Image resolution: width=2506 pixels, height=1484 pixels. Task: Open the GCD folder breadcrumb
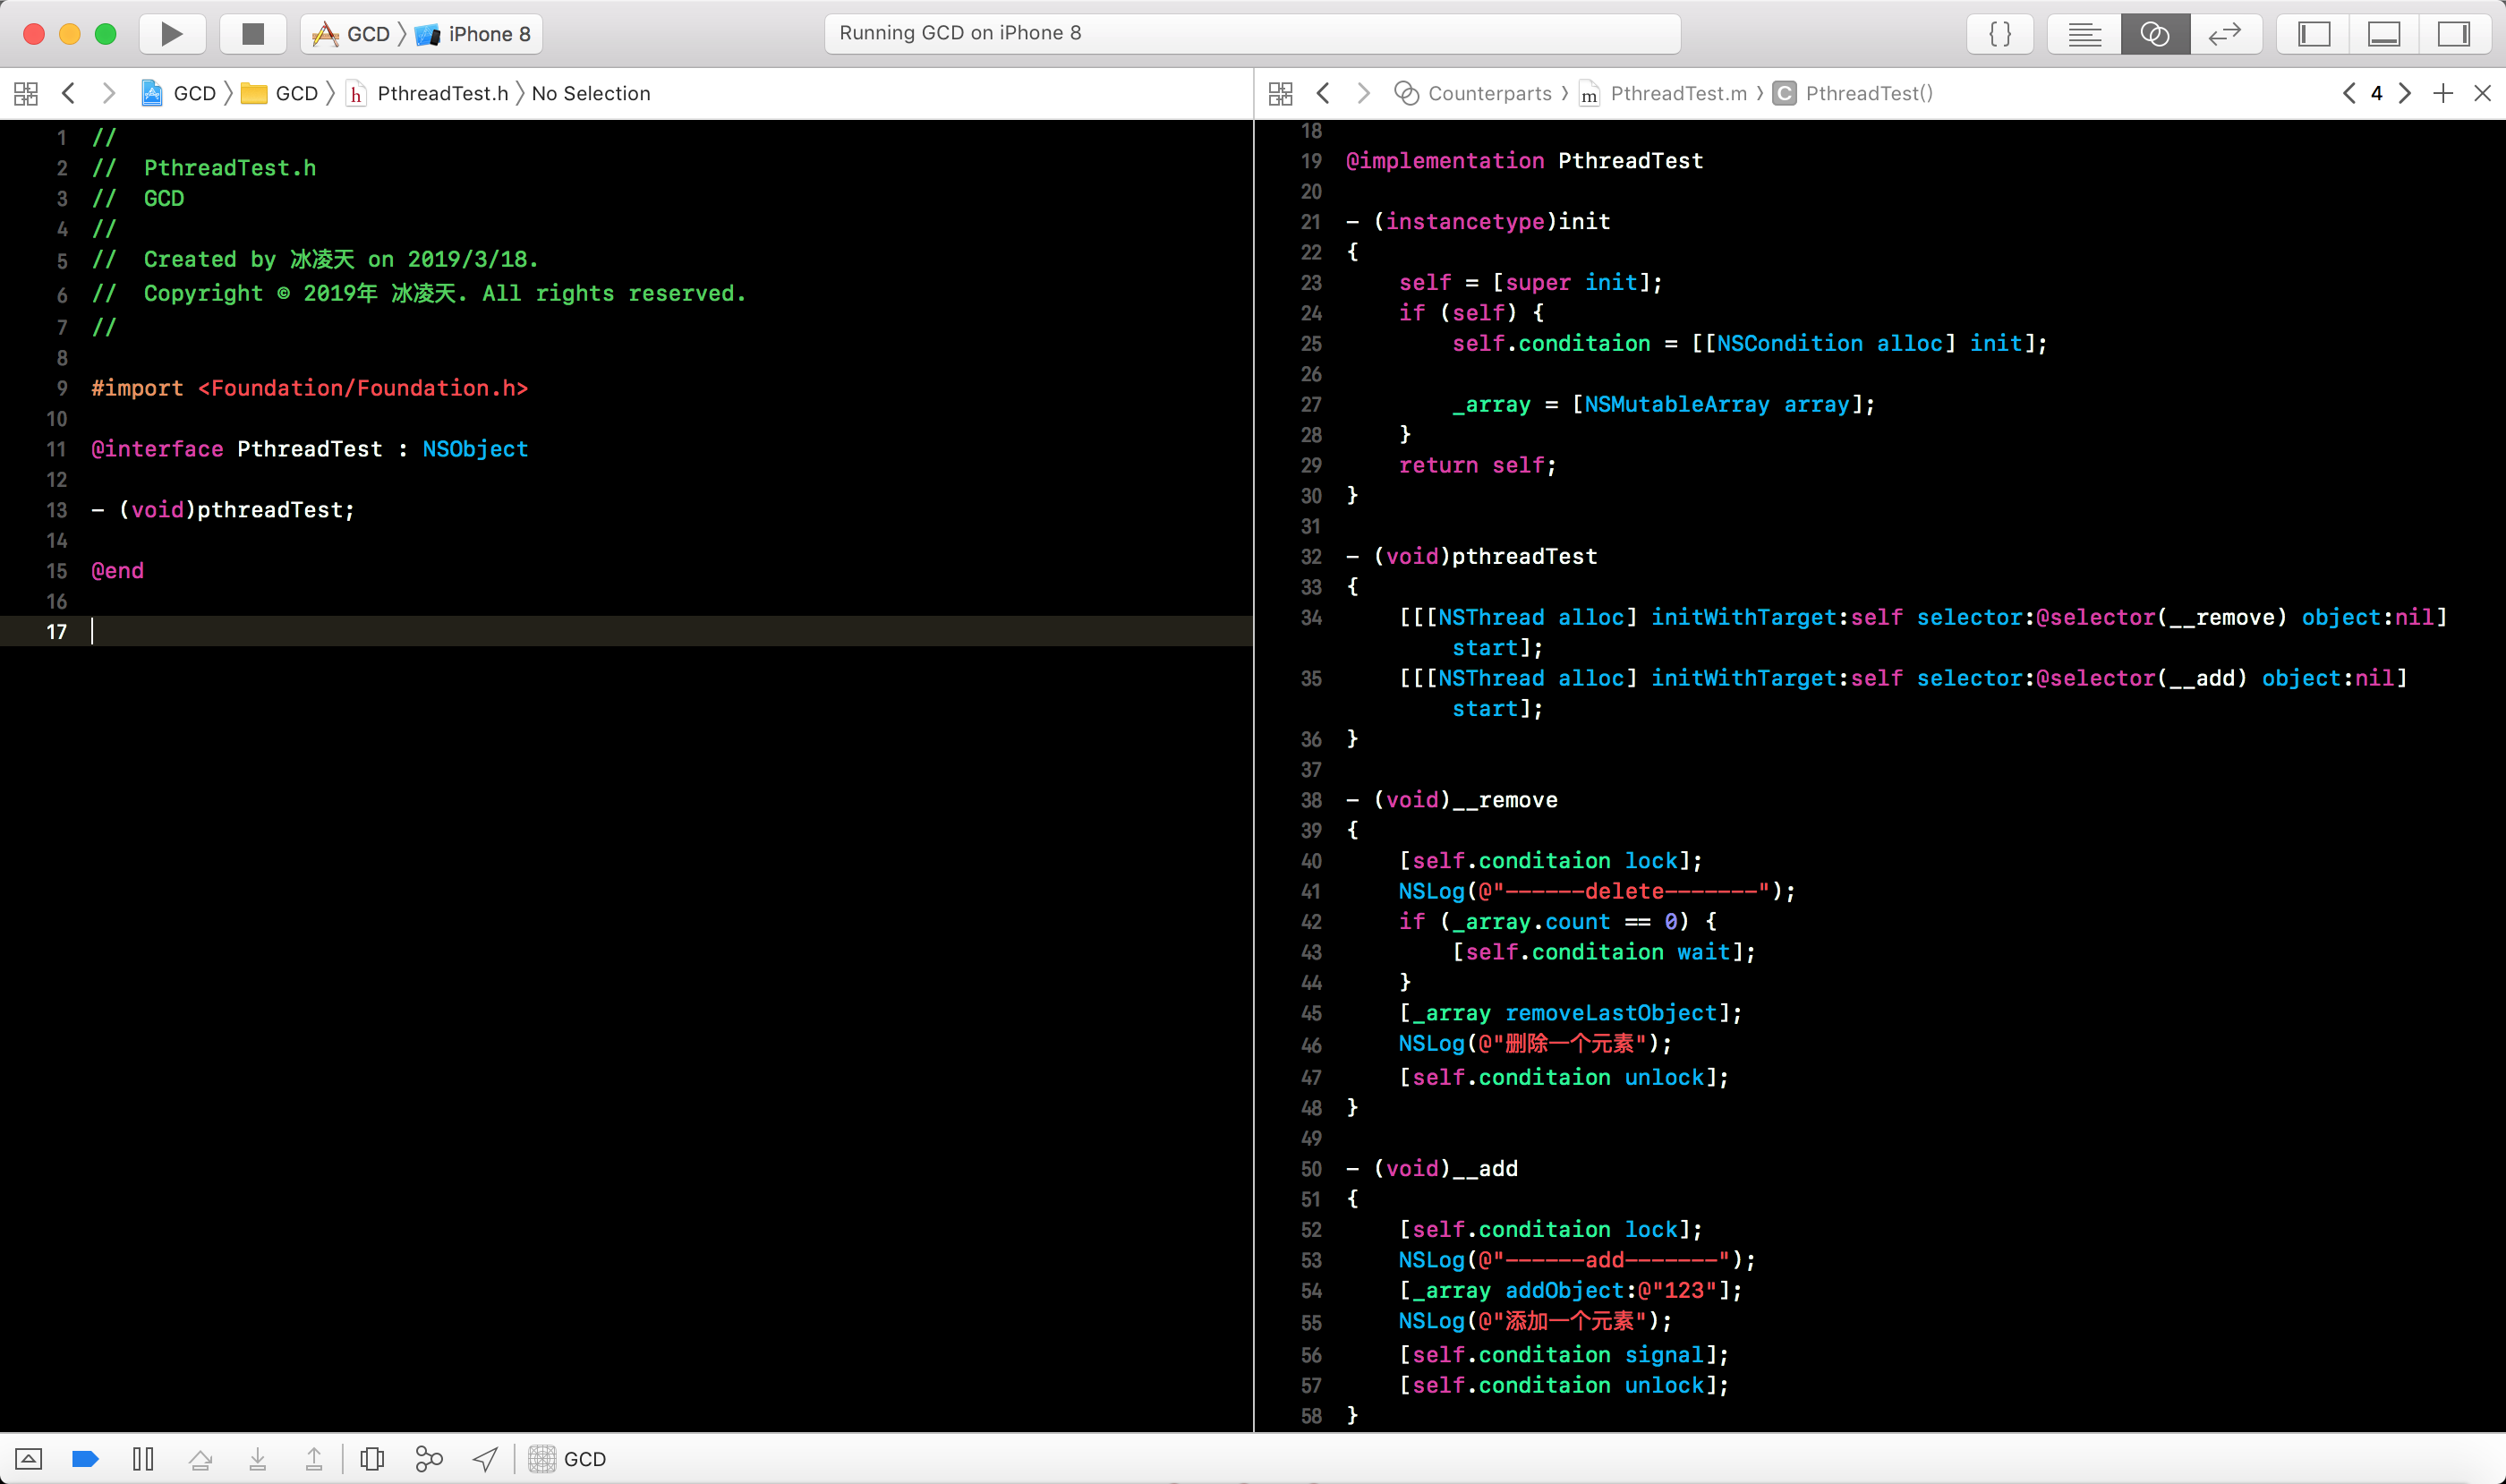[x=280, y=93]
